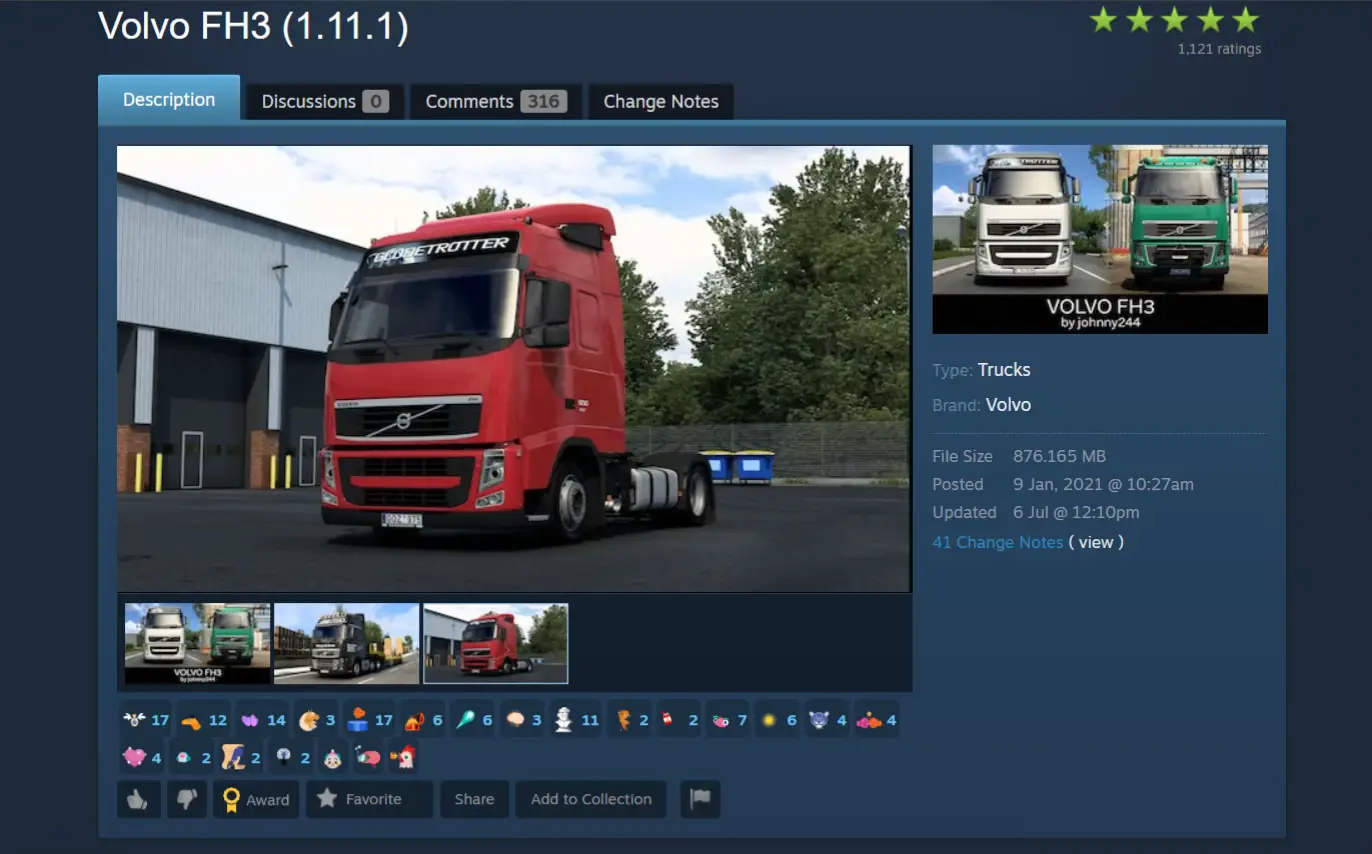Open the Discussions tab
This screenshot has width=1372, height=854.
pyautogui.click(x=325, y=101)
